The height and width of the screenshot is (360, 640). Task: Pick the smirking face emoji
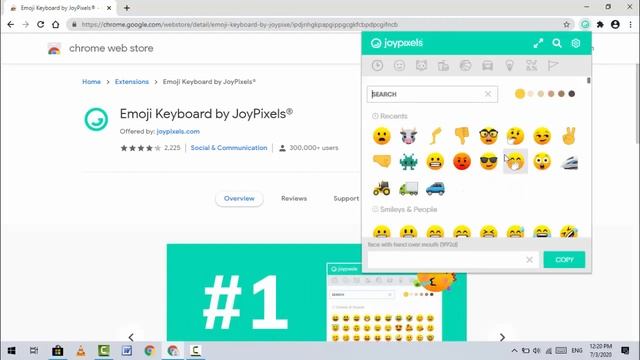(542, 136)
